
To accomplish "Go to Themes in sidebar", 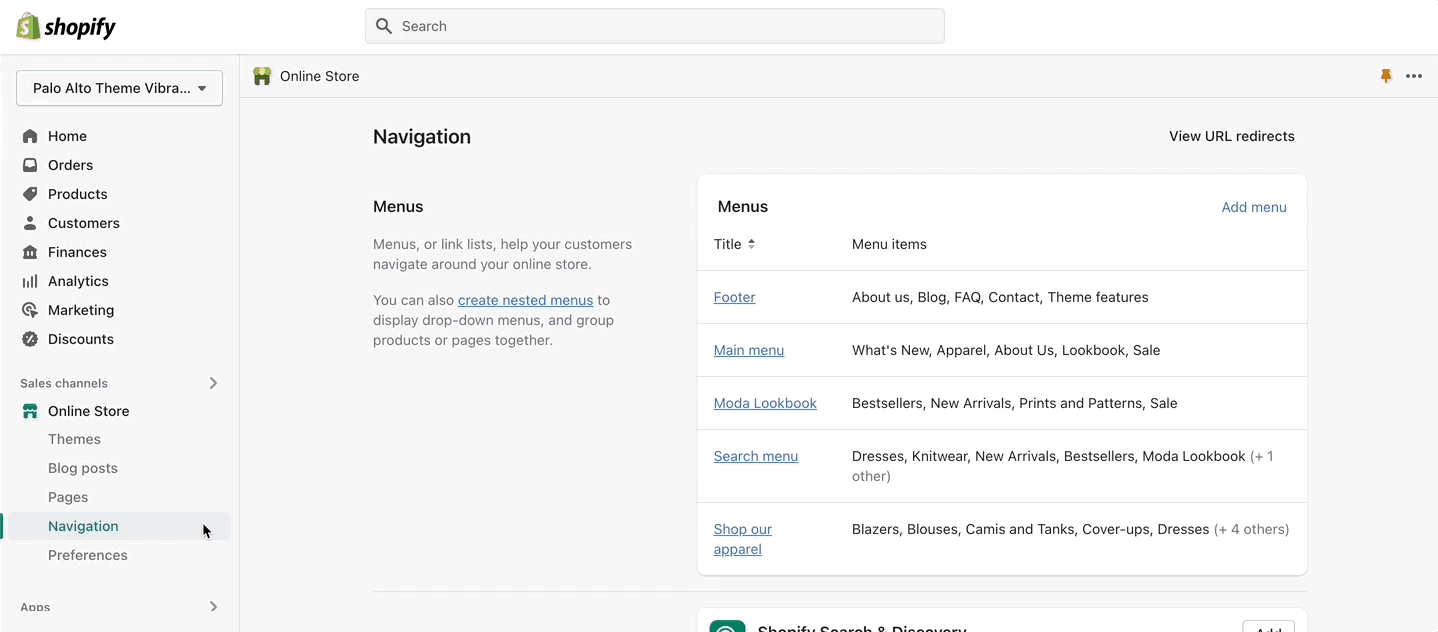I will pyautogui.click(x=74, y=439).
